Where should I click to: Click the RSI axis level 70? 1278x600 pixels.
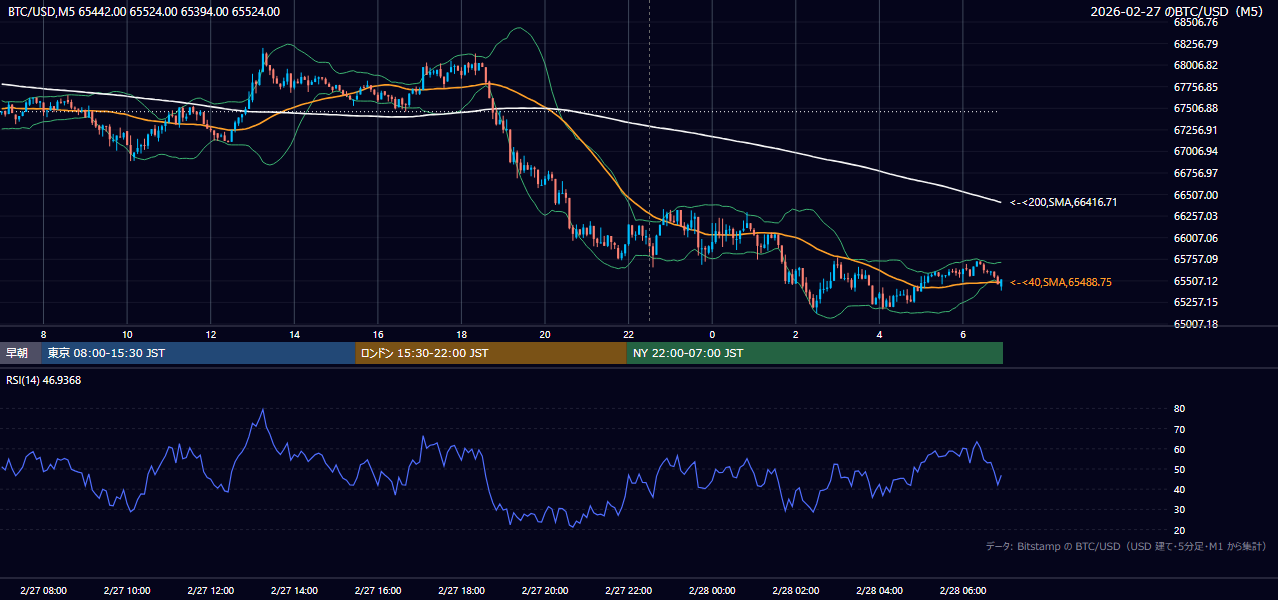coord(1180,429)
